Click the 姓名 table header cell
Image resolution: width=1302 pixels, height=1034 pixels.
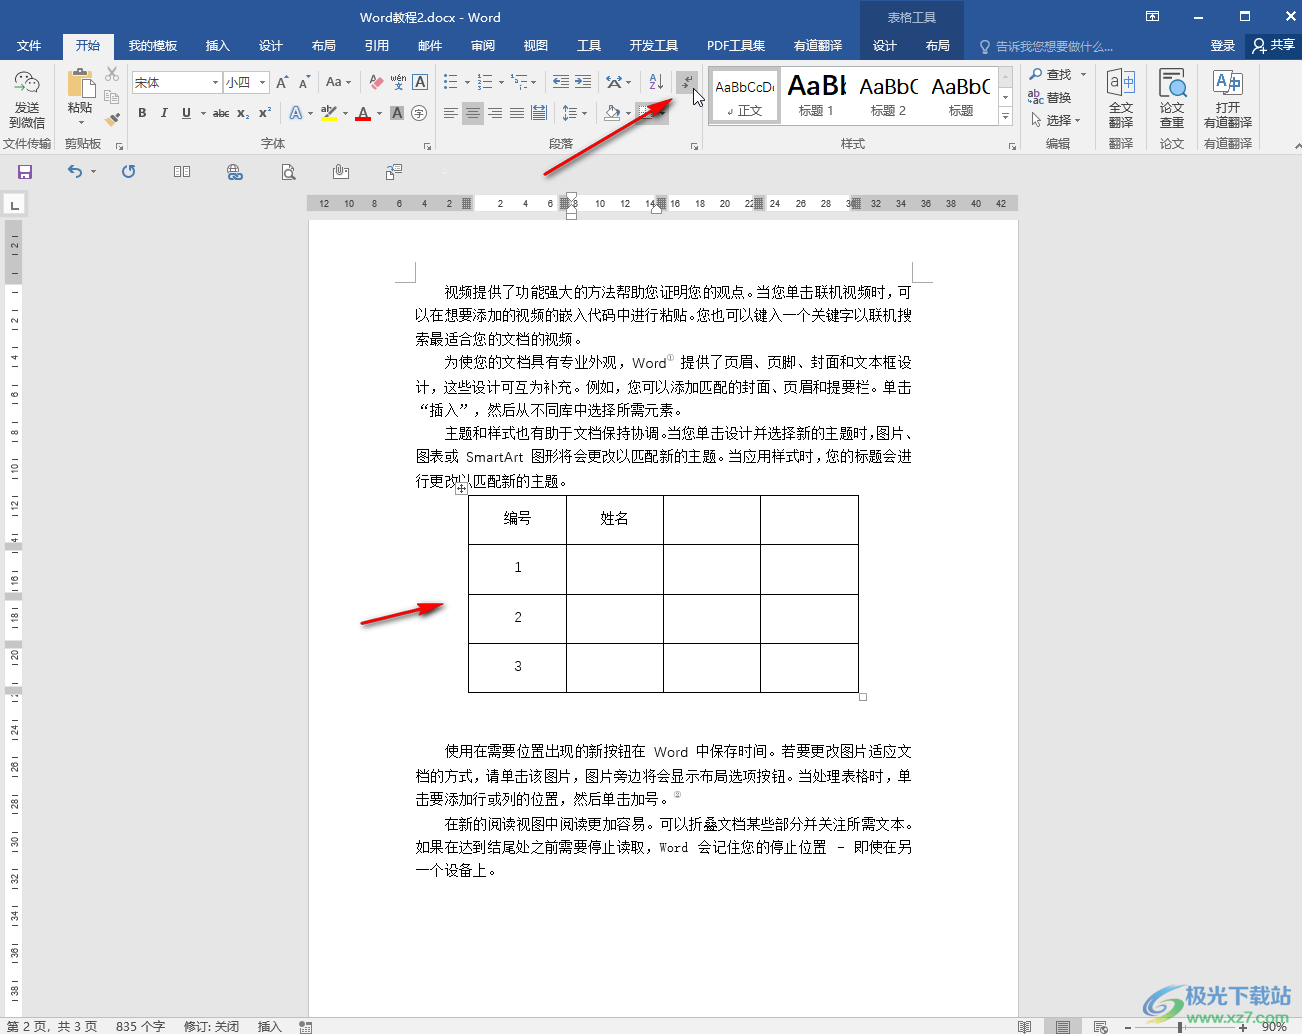tap(615, 519)
